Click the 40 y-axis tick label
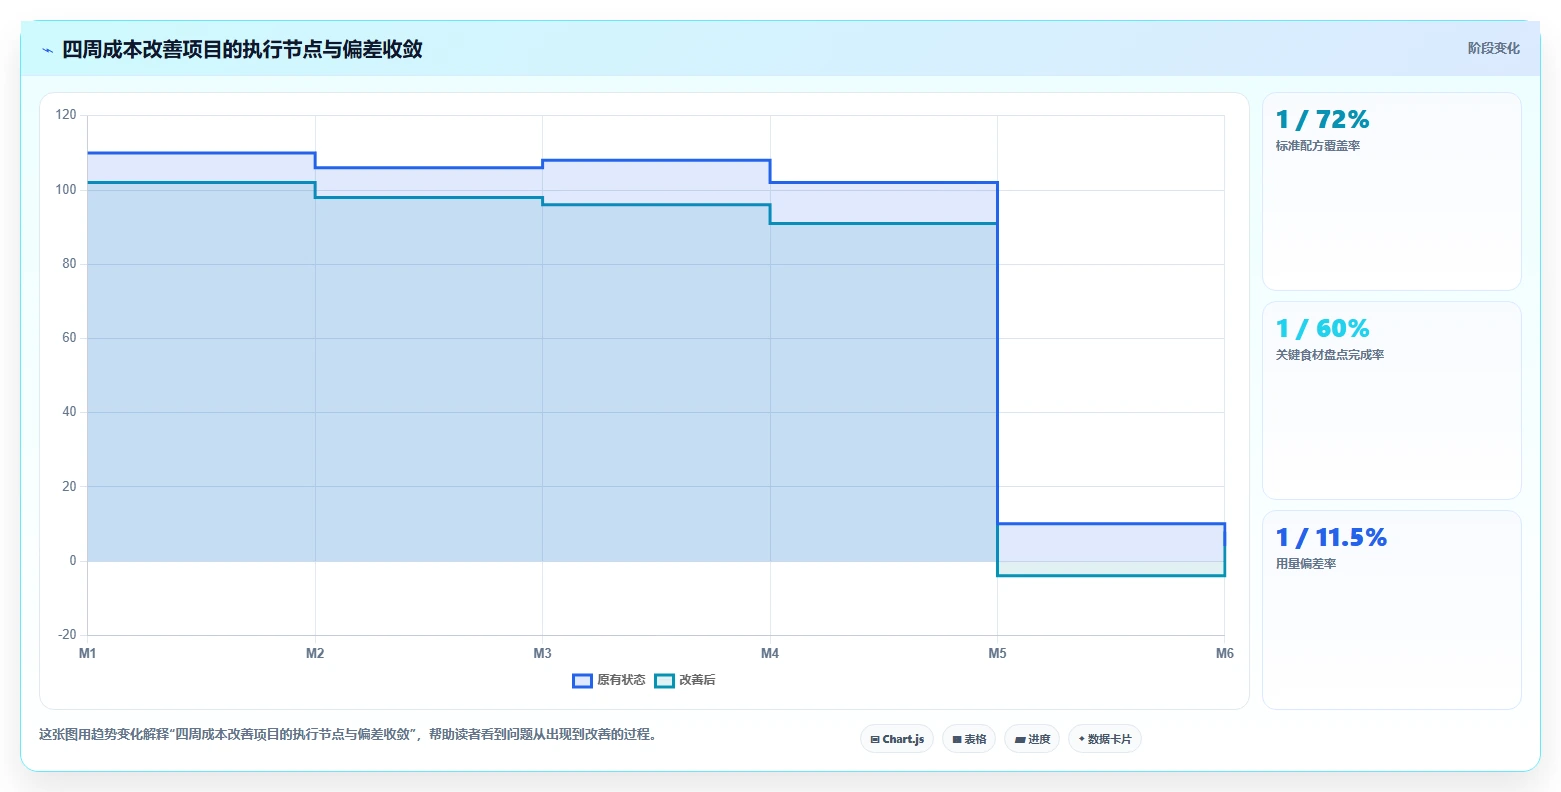1561x792 pixels. (x=69, y=412)
